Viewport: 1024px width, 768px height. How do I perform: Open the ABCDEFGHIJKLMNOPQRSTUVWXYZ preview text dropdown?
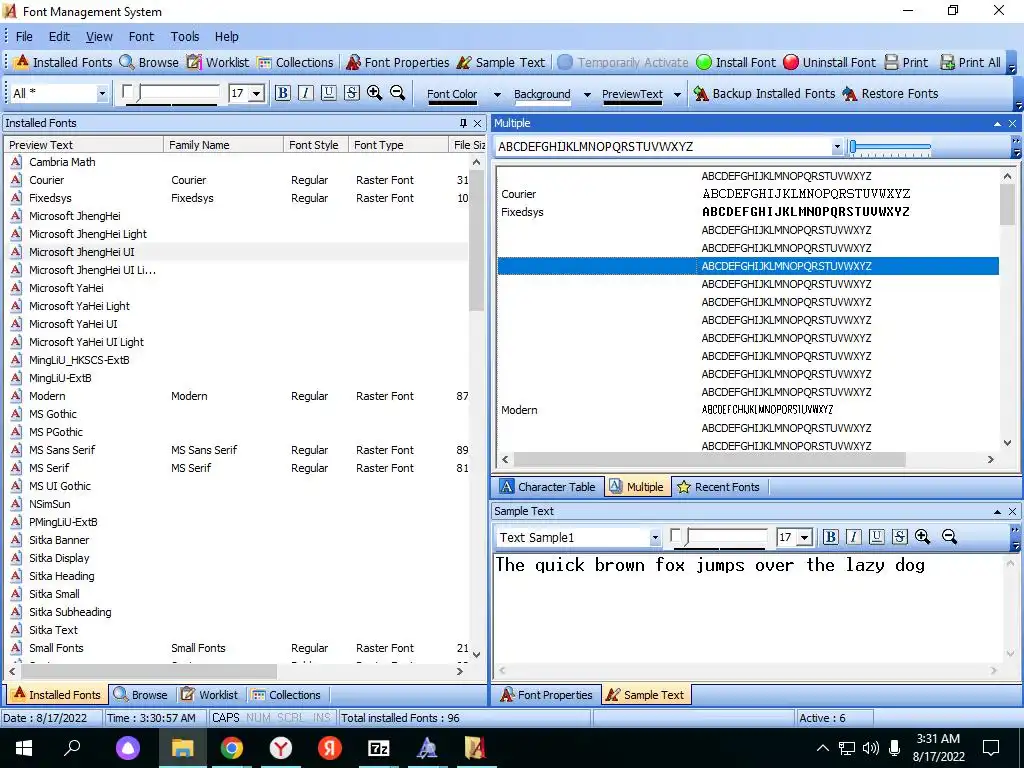point(837,147)
